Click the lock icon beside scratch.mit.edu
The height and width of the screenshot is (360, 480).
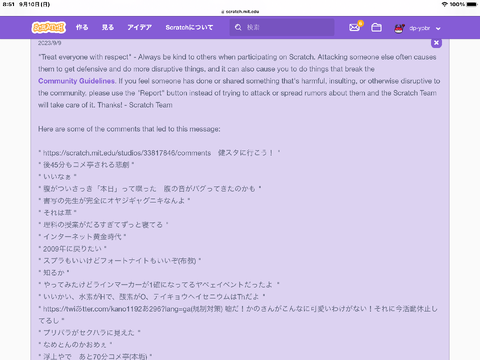pyautogui.click(x=222, y=12)
